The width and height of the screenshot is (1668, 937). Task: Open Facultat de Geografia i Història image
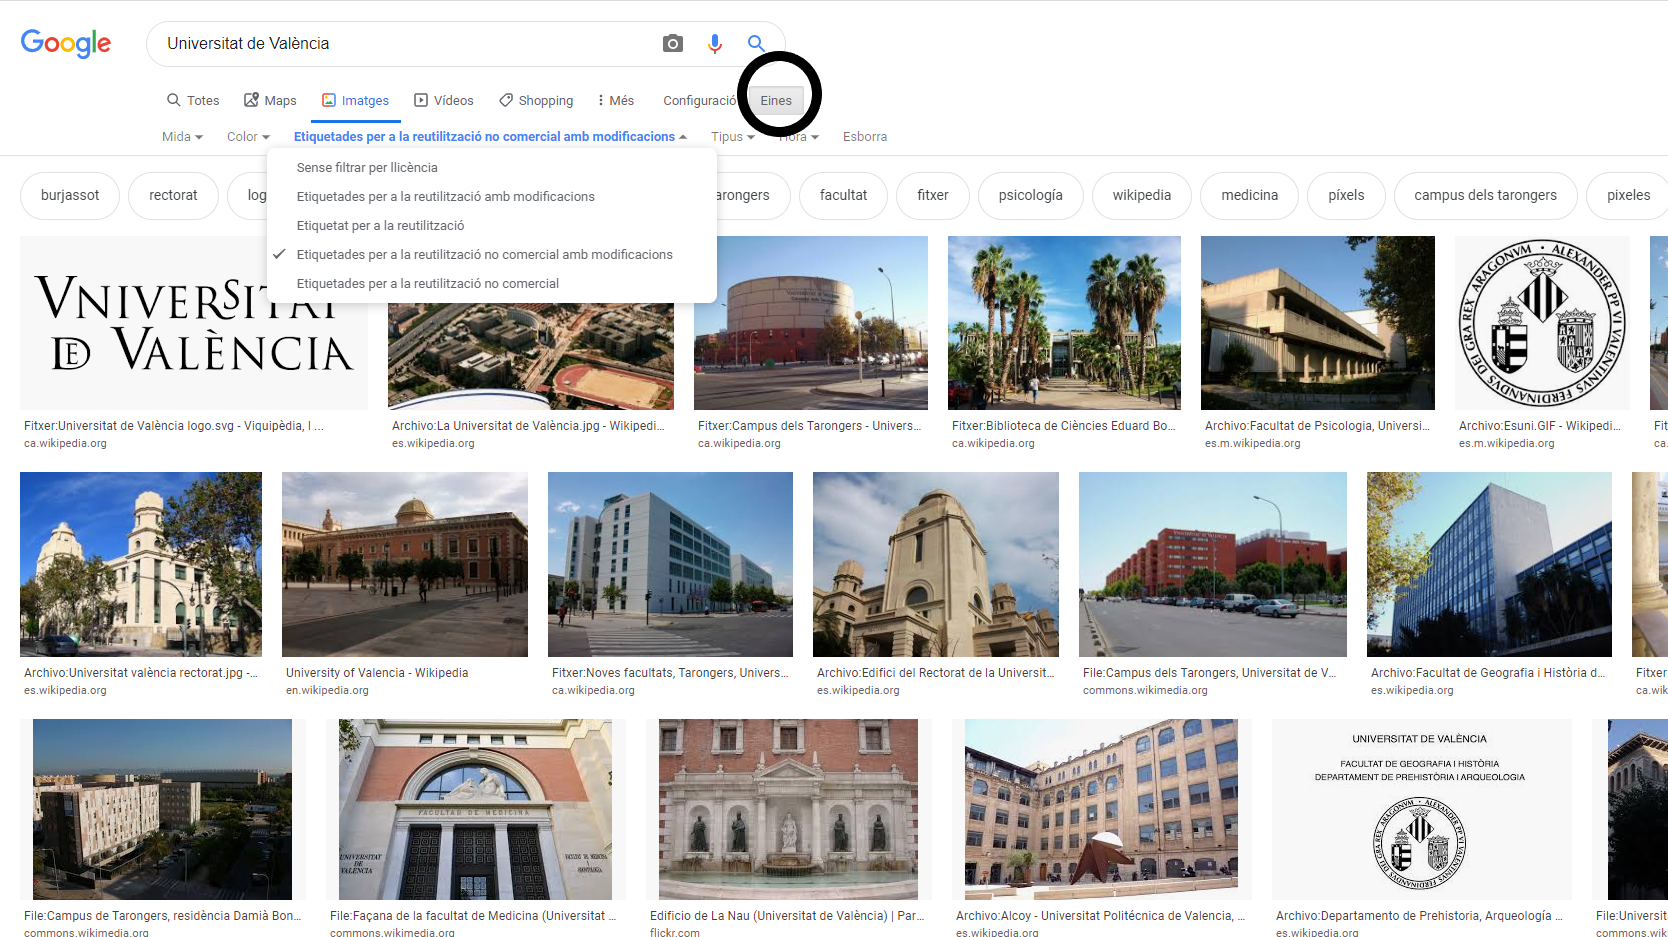click(x=1489, y=564)
